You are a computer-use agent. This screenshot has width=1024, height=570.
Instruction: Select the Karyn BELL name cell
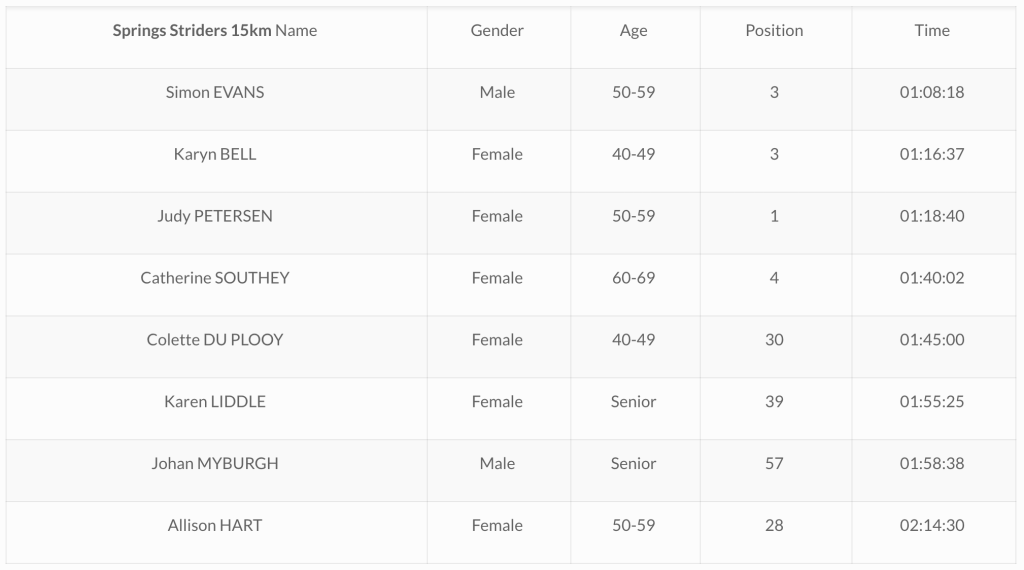pyautogui.click(x=215, y=154)
